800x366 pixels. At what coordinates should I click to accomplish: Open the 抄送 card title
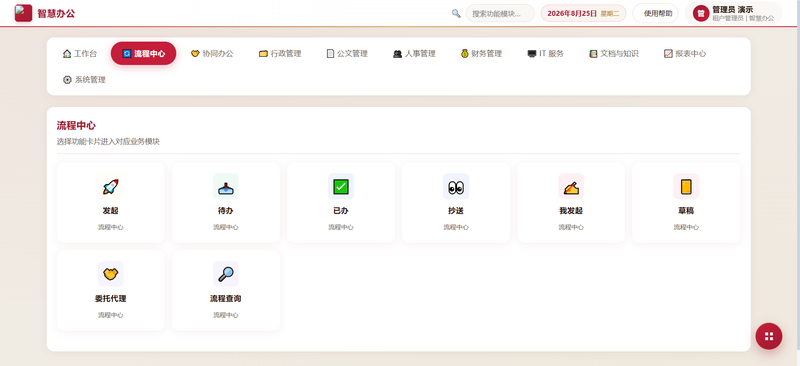click(456, 211)
